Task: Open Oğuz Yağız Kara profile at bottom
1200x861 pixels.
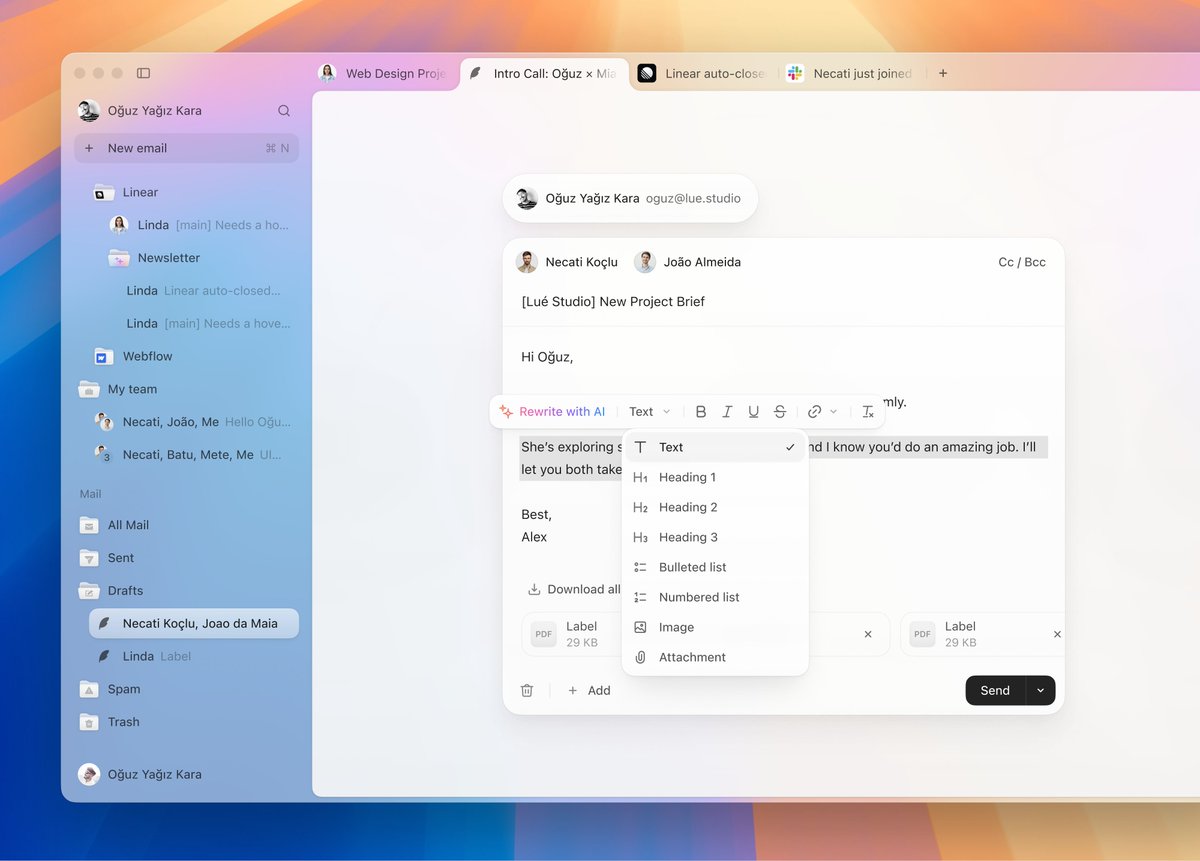Action: tap(140, 774)
